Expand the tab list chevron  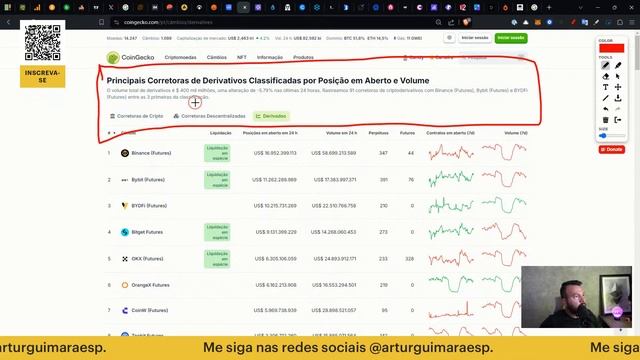tap(581, 7)
